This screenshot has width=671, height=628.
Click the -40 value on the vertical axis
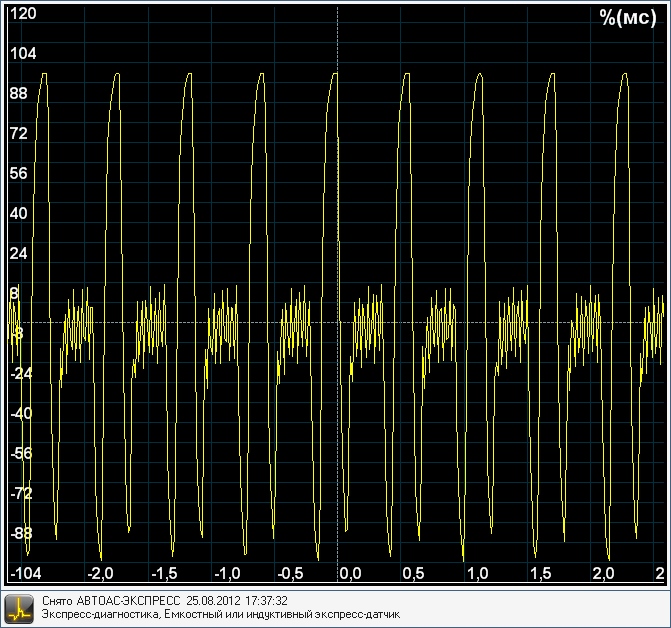(21, 413)
